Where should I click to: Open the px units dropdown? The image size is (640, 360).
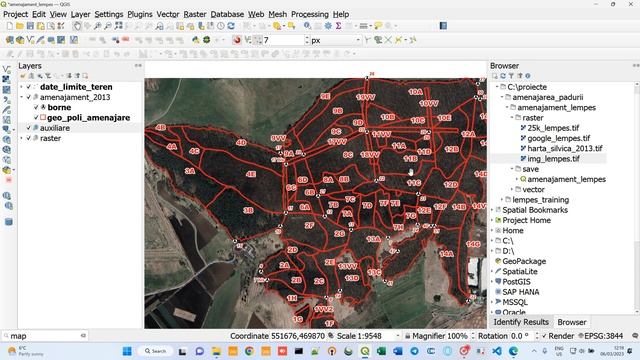336,40
